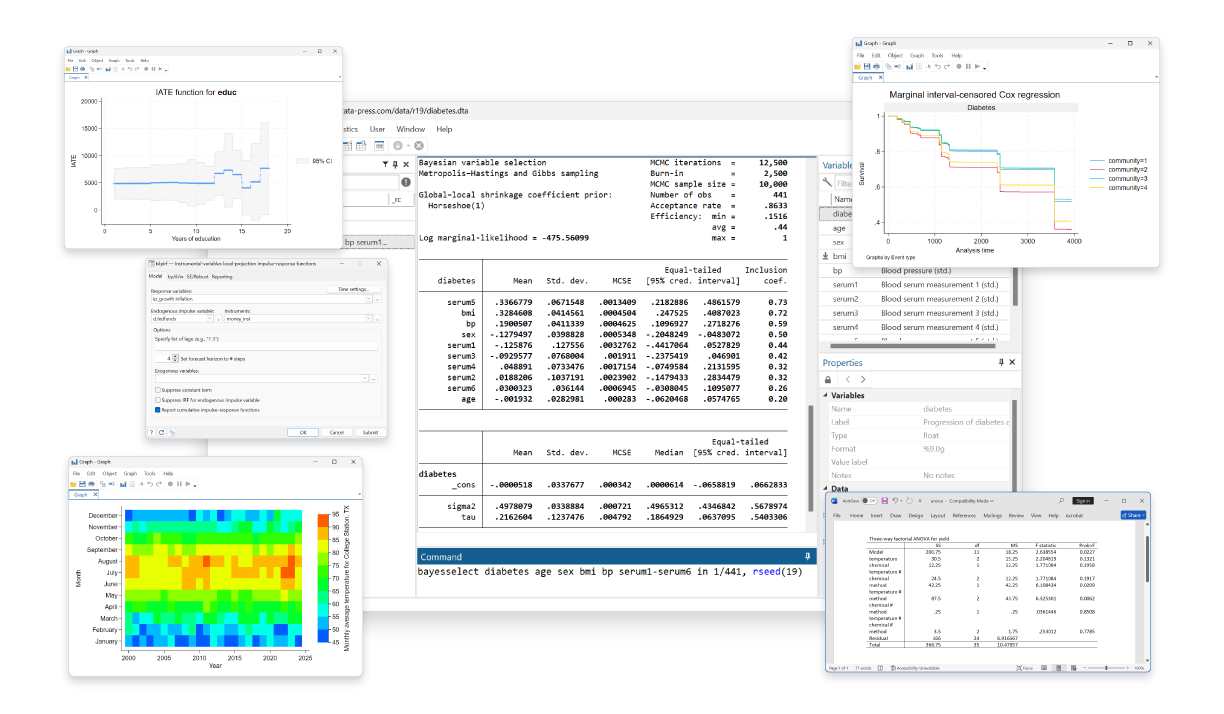The image size is (1224, 714).
Task: Collapse the Variables section in Properties panel
Action: (826, 395)
